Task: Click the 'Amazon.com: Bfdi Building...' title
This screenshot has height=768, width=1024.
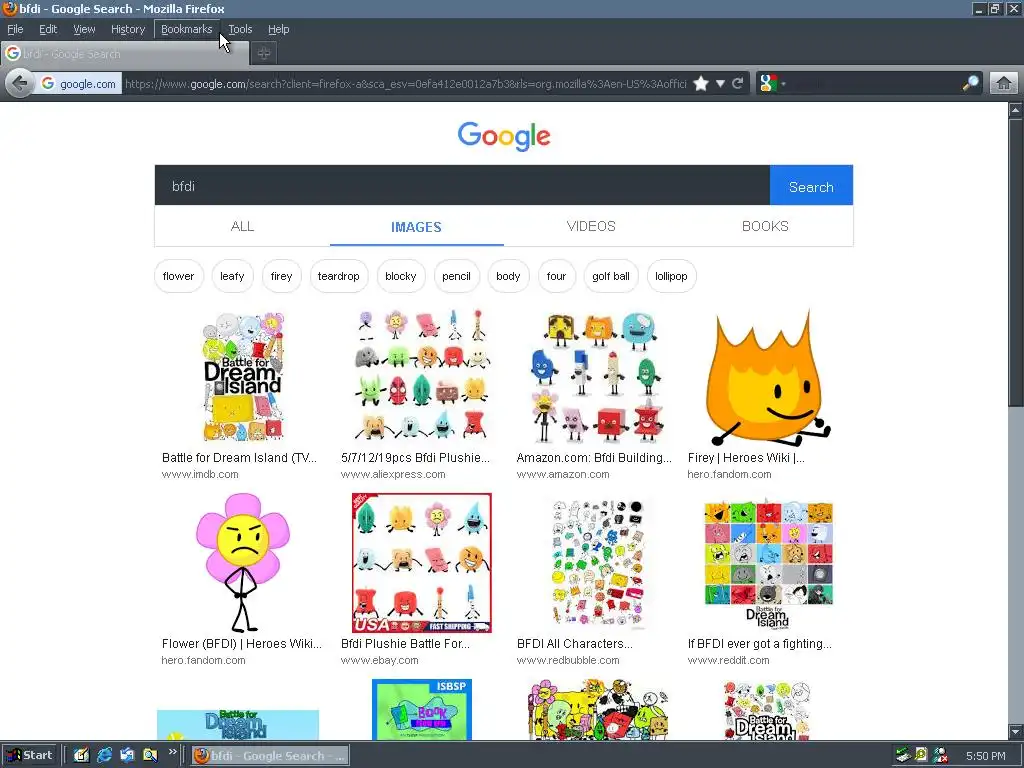Action: tap(594, 458)
